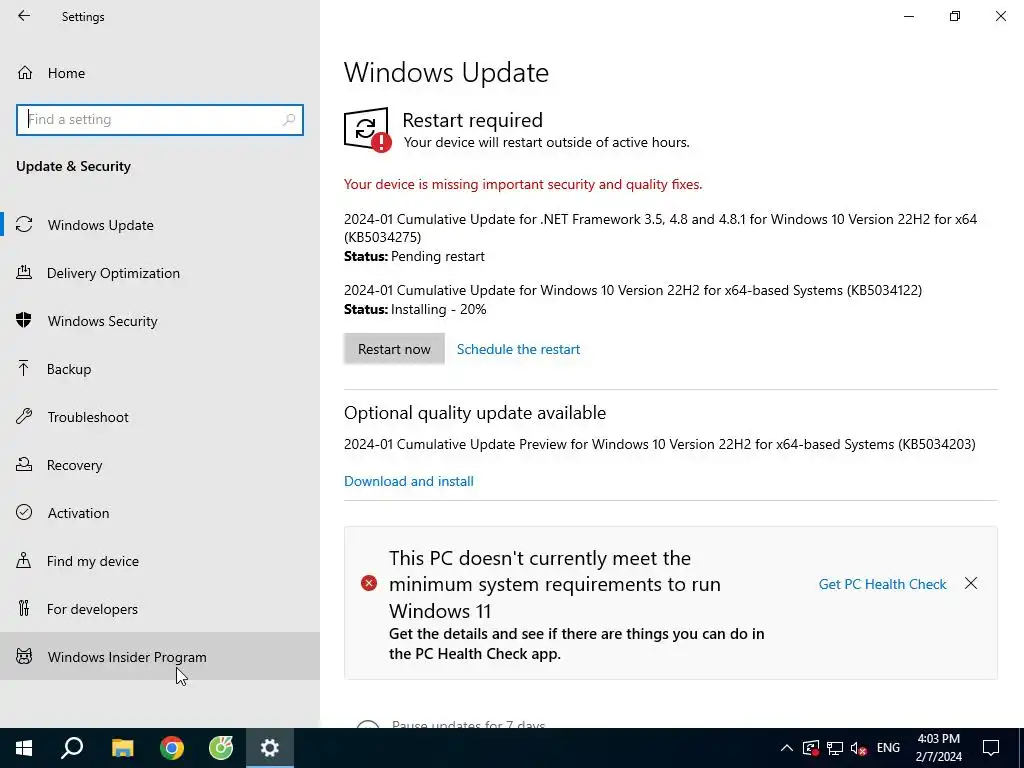Show hidden system tray icons
The height and width of the screenshot is (768, 1024).
tap(787, 748)
